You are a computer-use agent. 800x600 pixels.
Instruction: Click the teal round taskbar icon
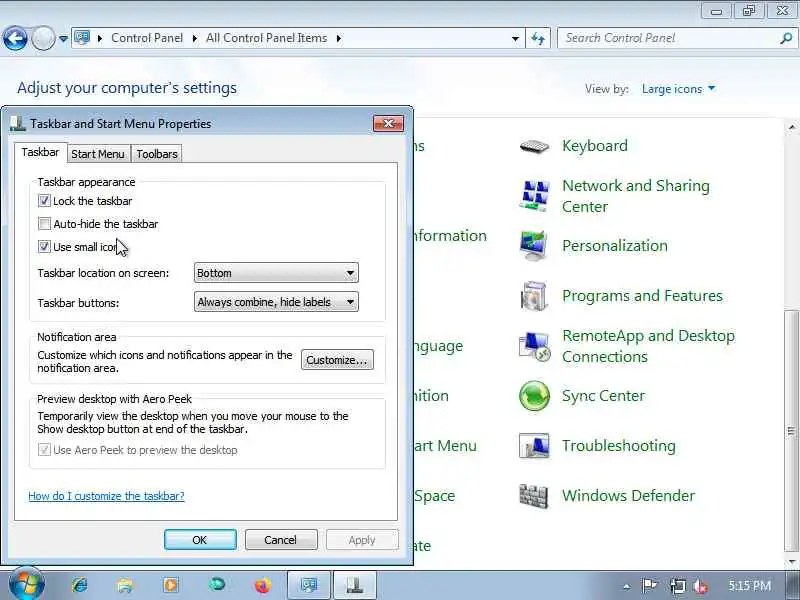point(217,584)
